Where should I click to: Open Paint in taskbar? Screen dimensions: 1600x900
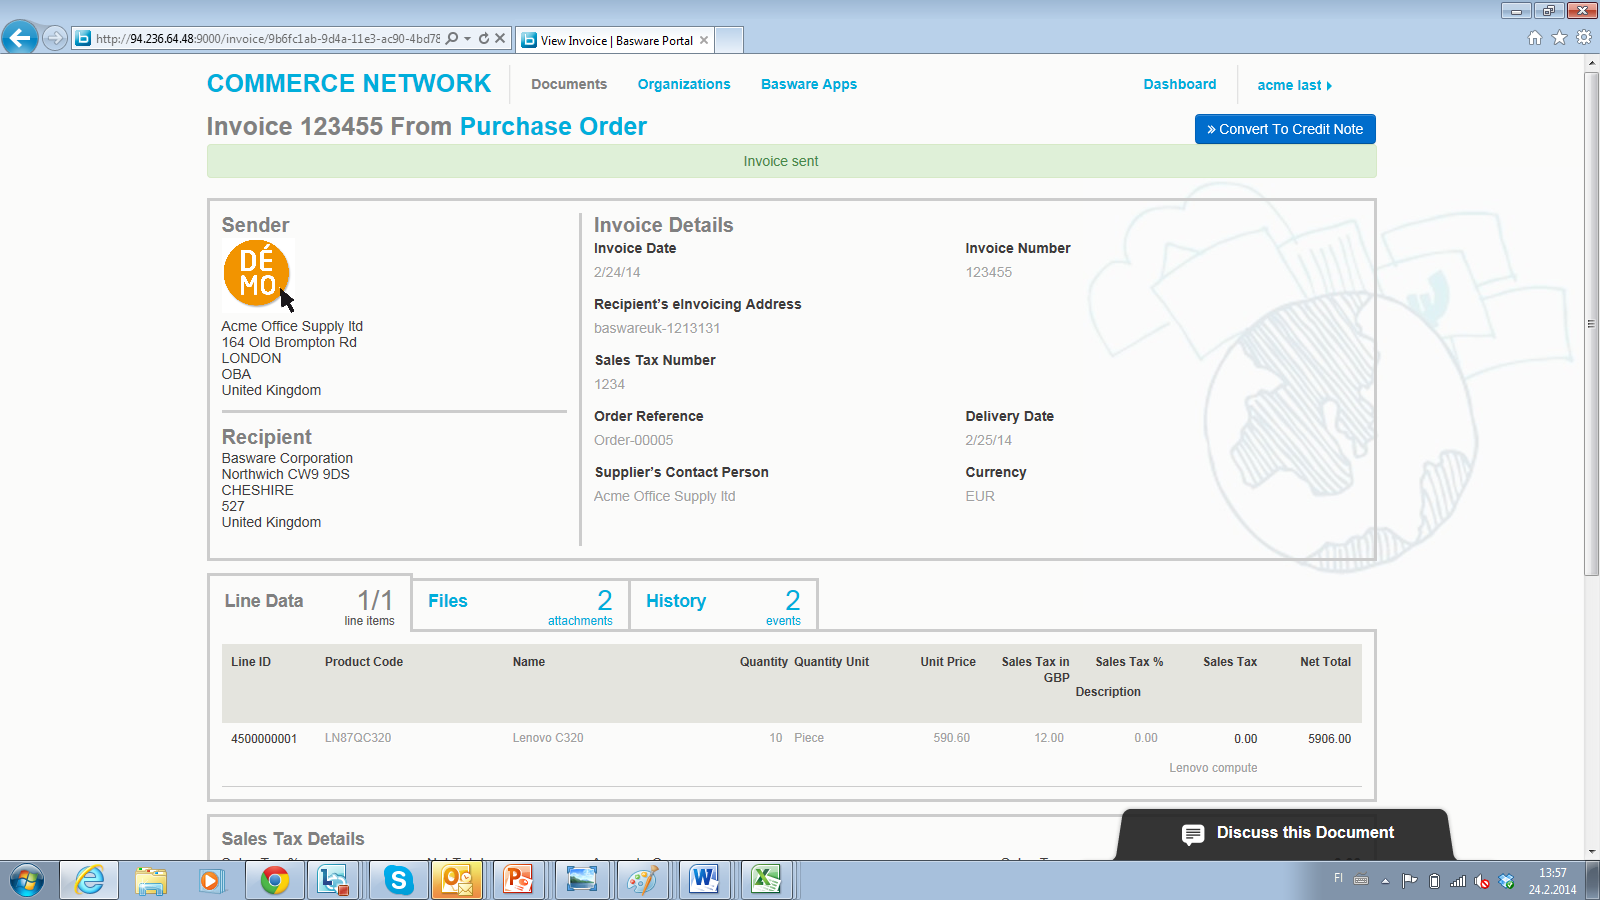point(643,880)
